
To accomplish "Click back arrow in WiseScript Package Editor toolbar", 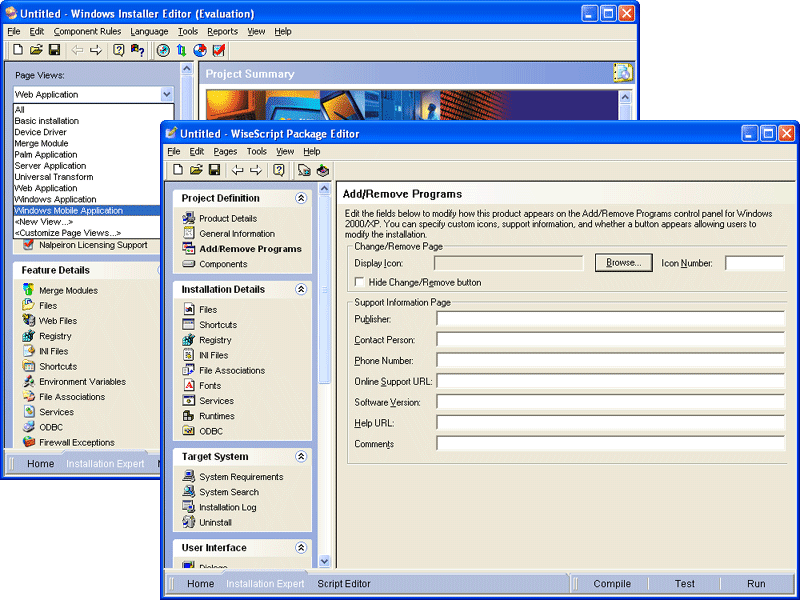I will [237, 170].
